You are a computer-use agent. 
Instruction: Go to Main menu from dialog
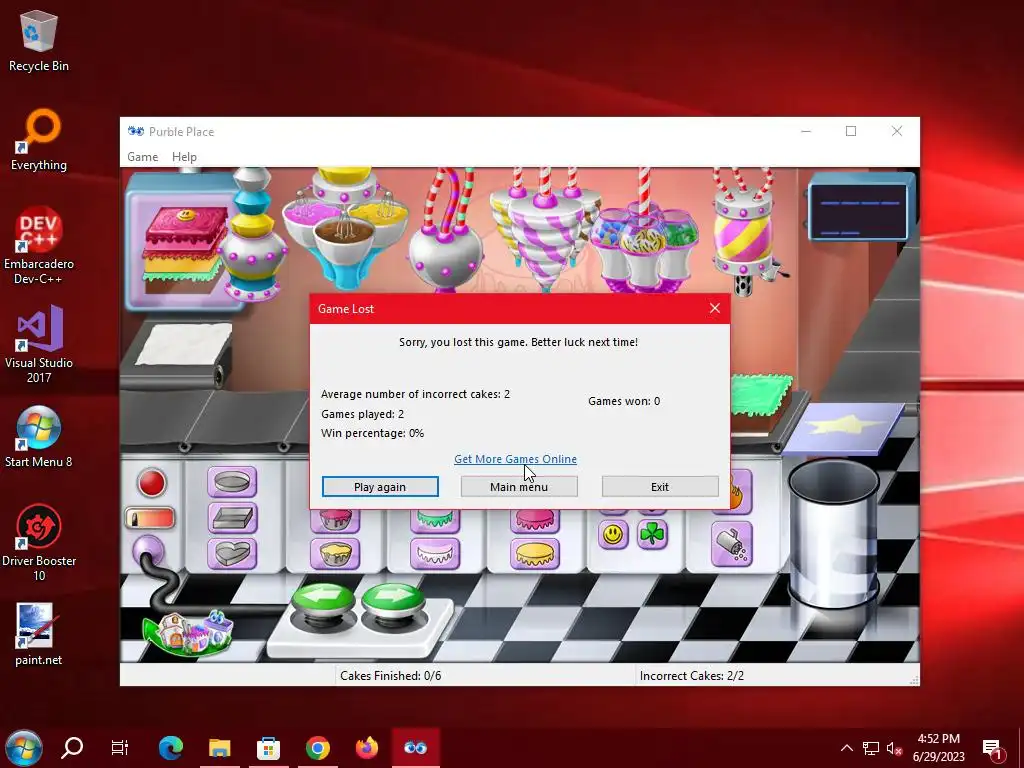[519, 487]
